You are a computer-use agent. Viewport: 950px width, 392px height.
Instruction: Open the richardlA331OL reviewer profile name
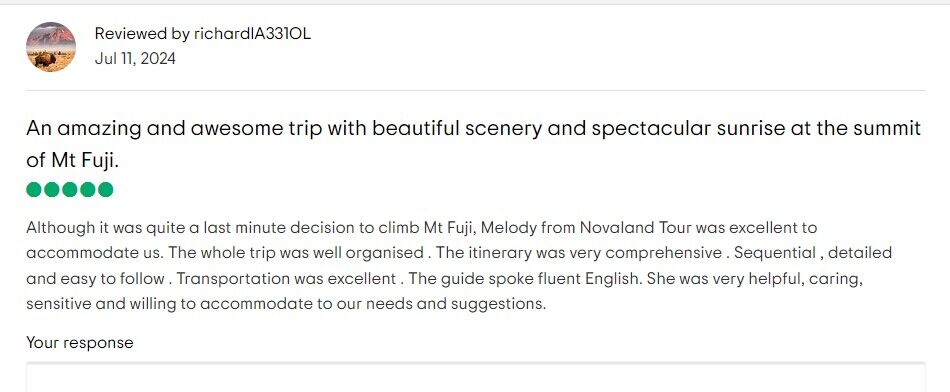coord(252,34)
